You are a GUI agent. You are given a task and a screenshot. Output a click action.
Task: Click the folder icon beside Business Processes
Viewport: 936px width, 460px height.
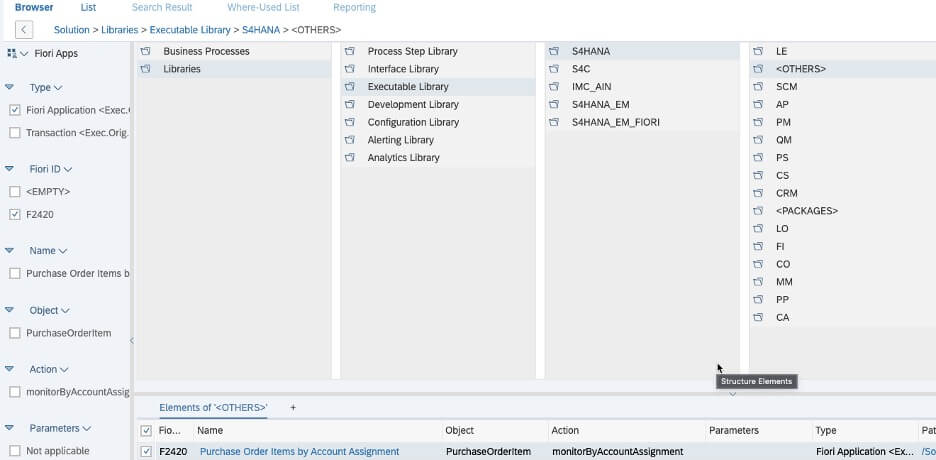tap(145, 51)
